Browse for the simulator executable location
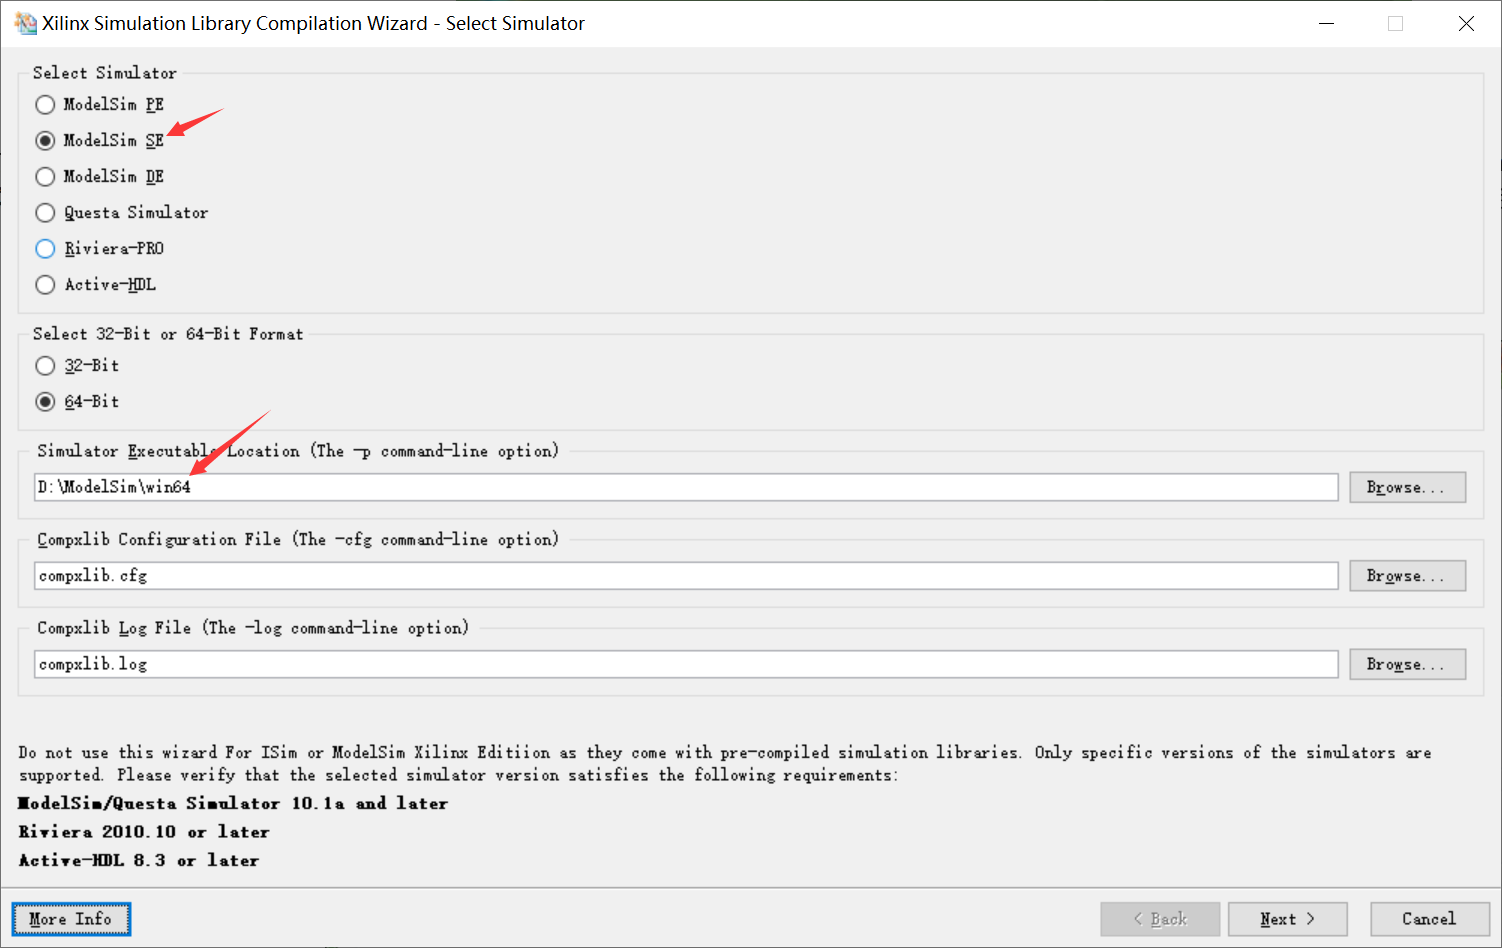Viewport: 1502px width, 948px height. [x=1407, y=487]
